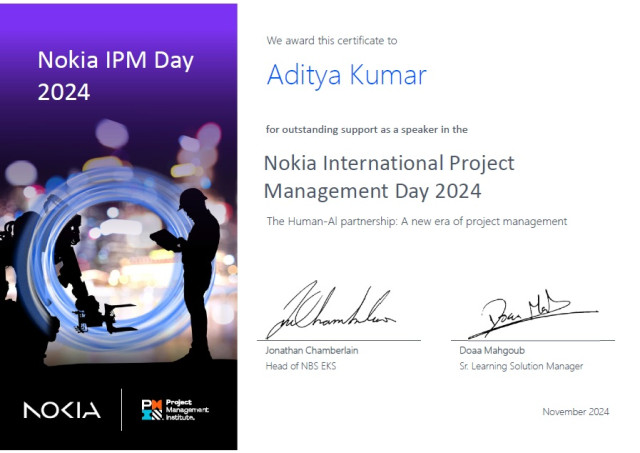
Task: Click Jonathan Chamberlain's handwritten signature
Action: tap(331, 309)
